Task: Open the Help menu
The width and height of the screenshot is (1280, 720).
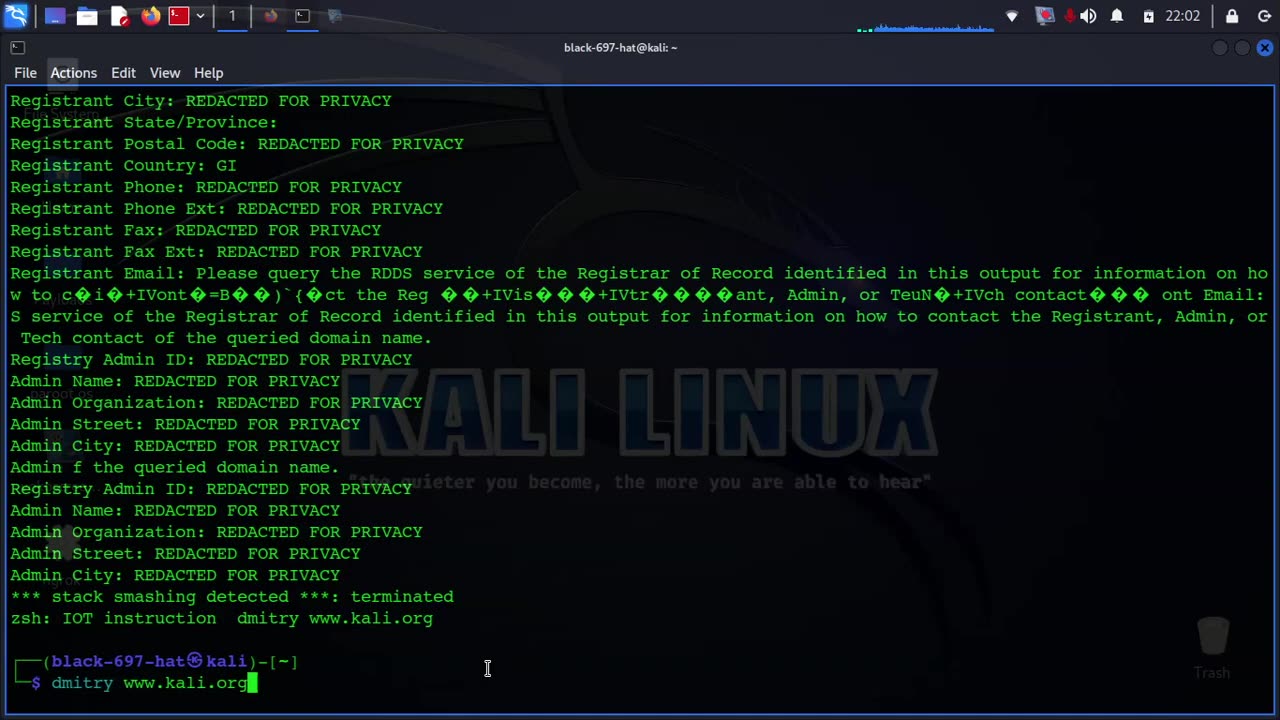Action: (x=208, y=73)
